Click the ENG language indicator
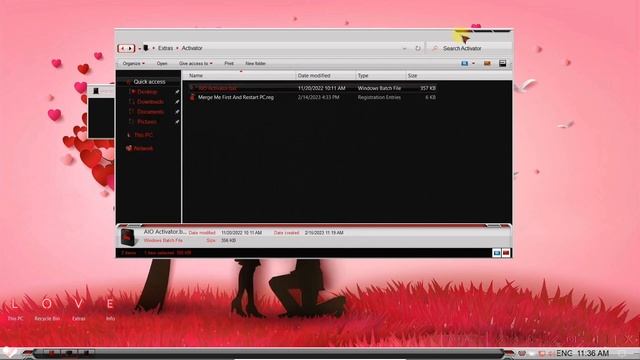 (564, 353)
